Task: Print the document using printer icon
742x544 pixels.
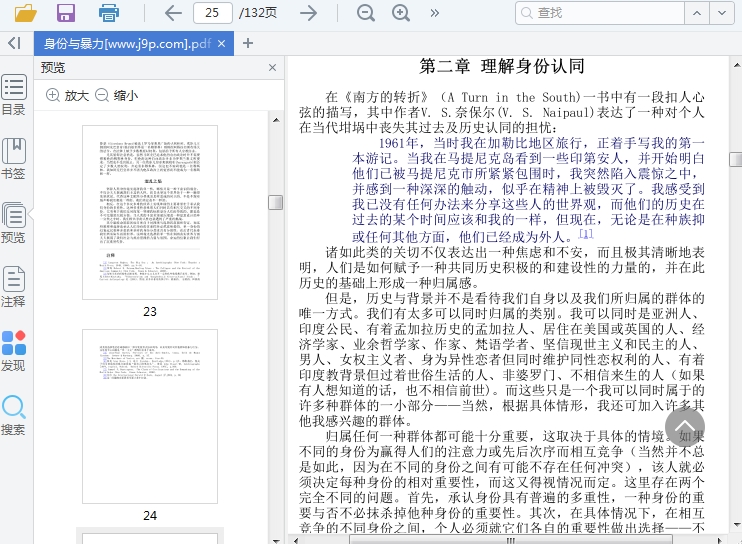Action: (109, 13)
